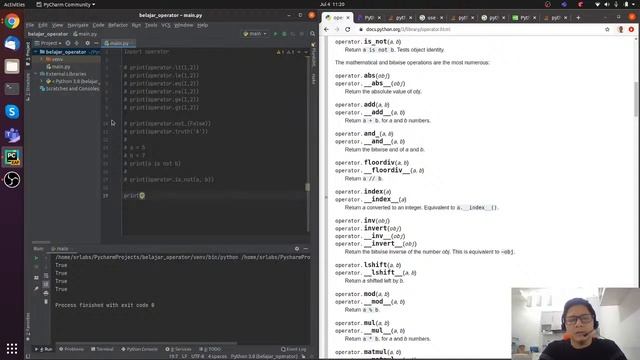Collapse the belajar_operator project root
Viewport: 640px width, 360px height.
pos(36,52)
